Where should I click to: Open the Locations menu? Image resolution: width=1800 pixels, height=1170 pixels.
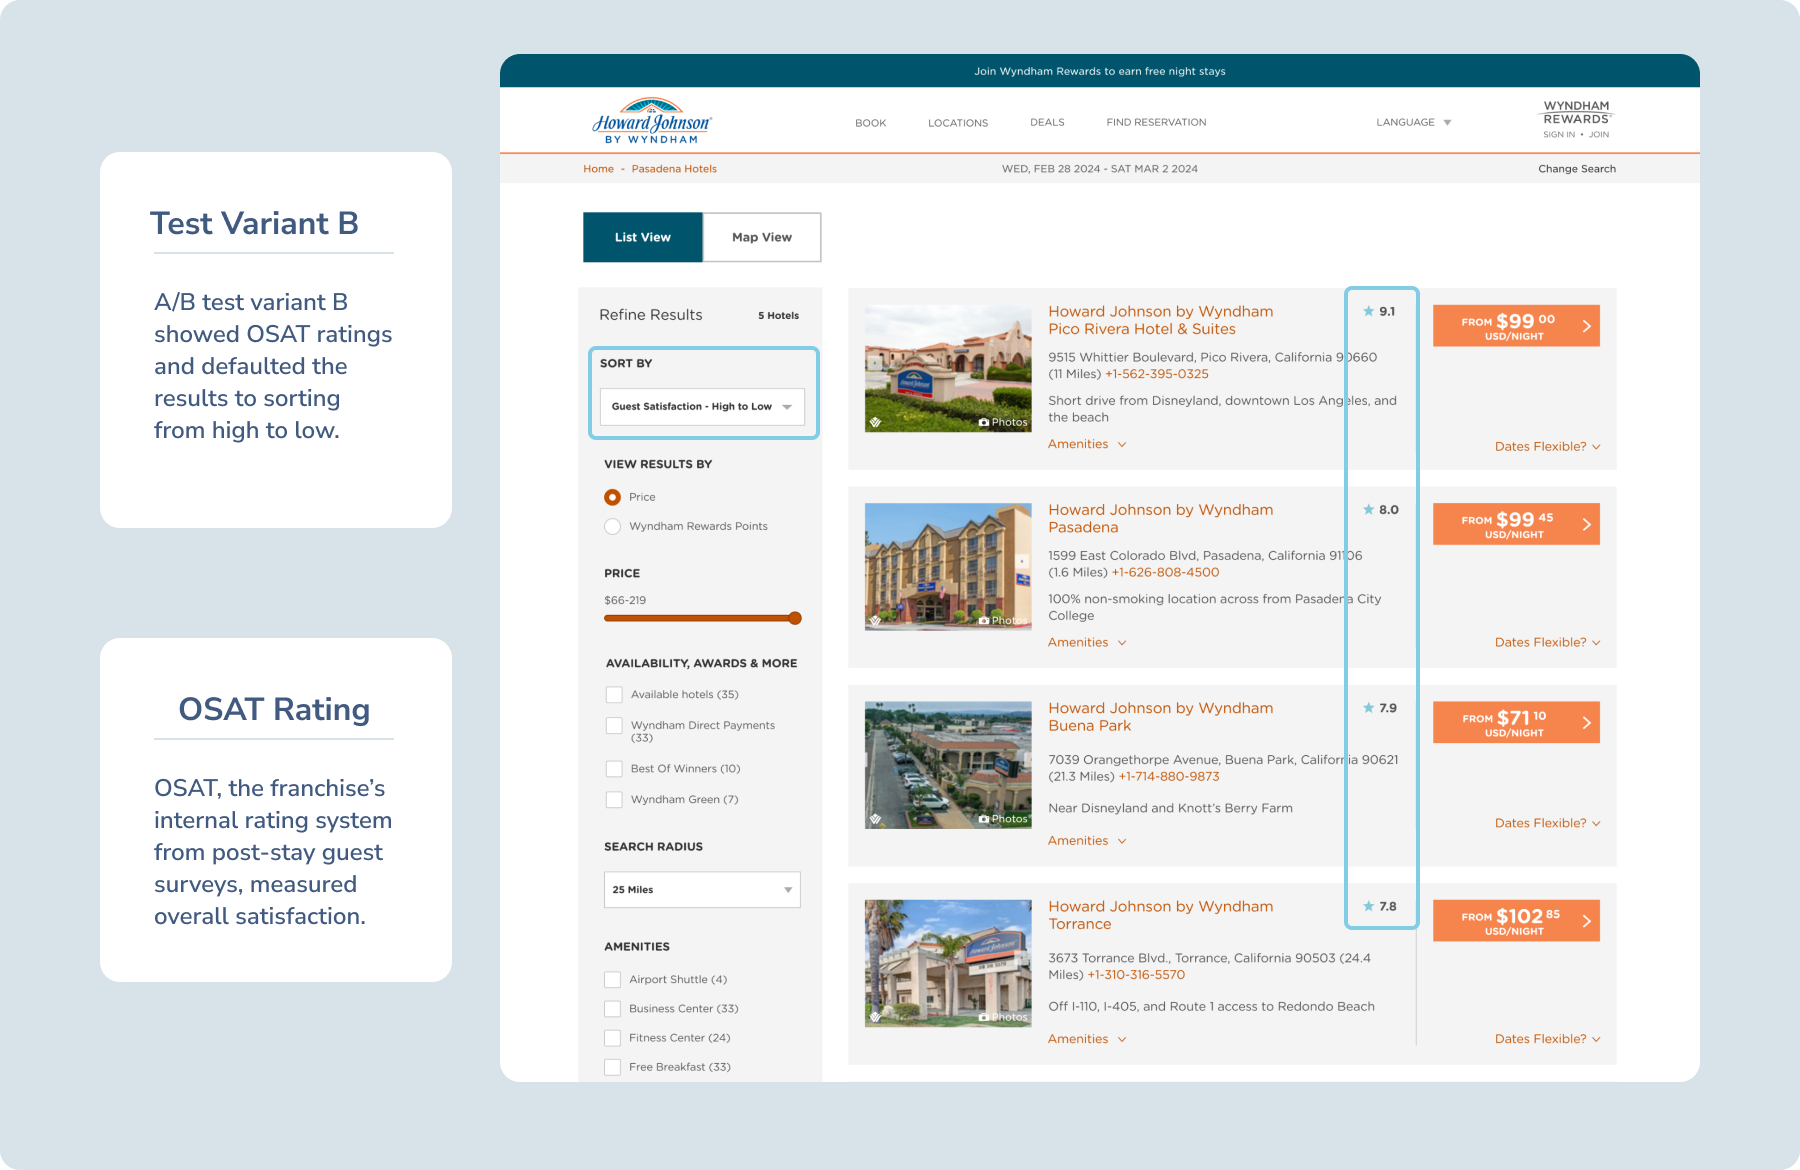click(x=957, y=123)
